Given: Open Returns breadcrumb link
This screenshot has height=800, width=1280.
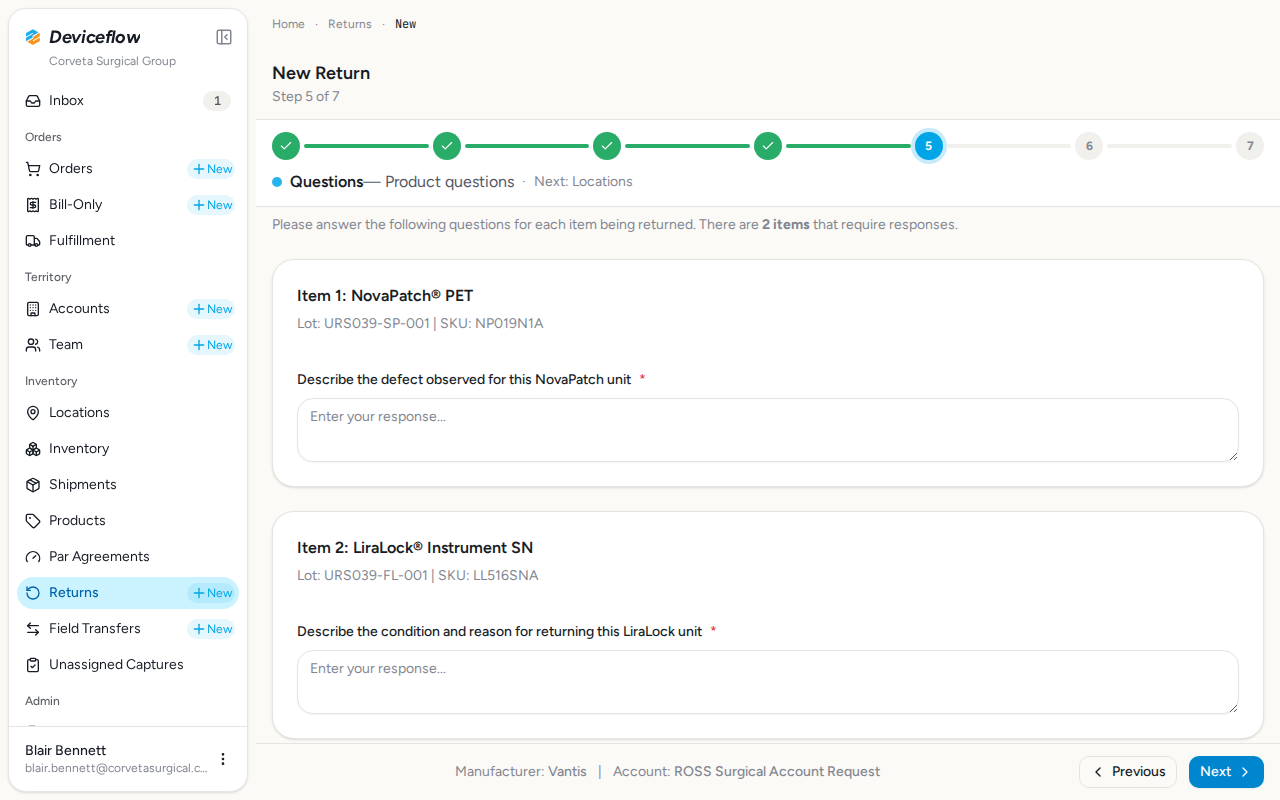Looking at the screenshot, I should tap(350, 24).
